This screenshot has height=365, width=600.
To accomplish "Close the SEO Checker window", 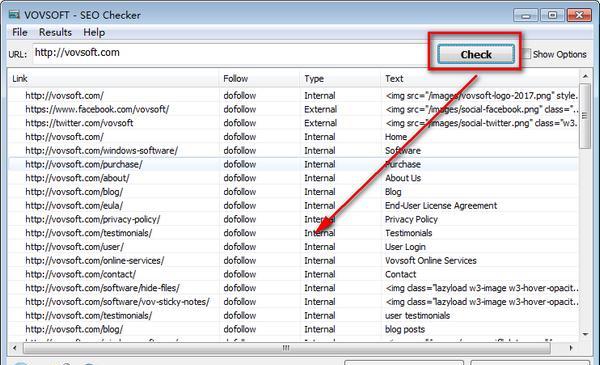I will click(579, 15).
